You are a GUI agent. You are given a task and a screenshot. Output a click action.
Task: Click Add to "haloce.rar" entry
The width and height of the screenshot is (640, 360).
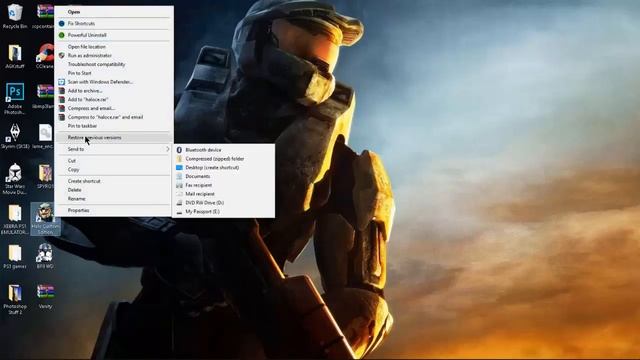tap(113, 100)
